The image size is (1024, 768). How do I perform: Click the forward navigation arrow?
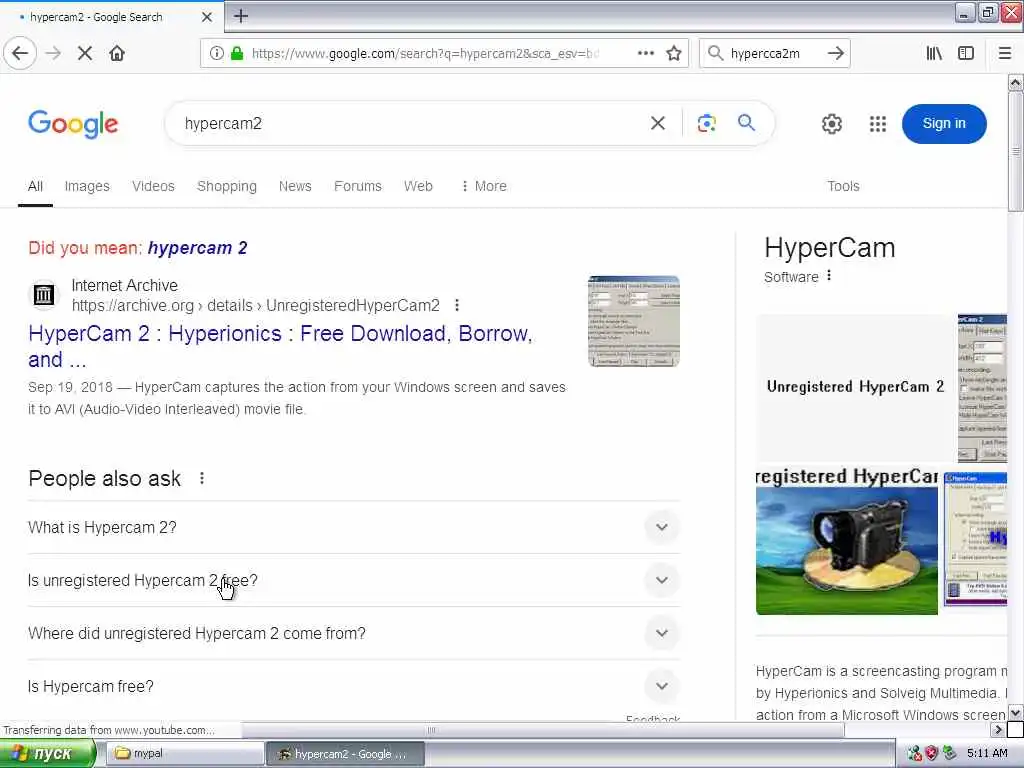(54, 54)
